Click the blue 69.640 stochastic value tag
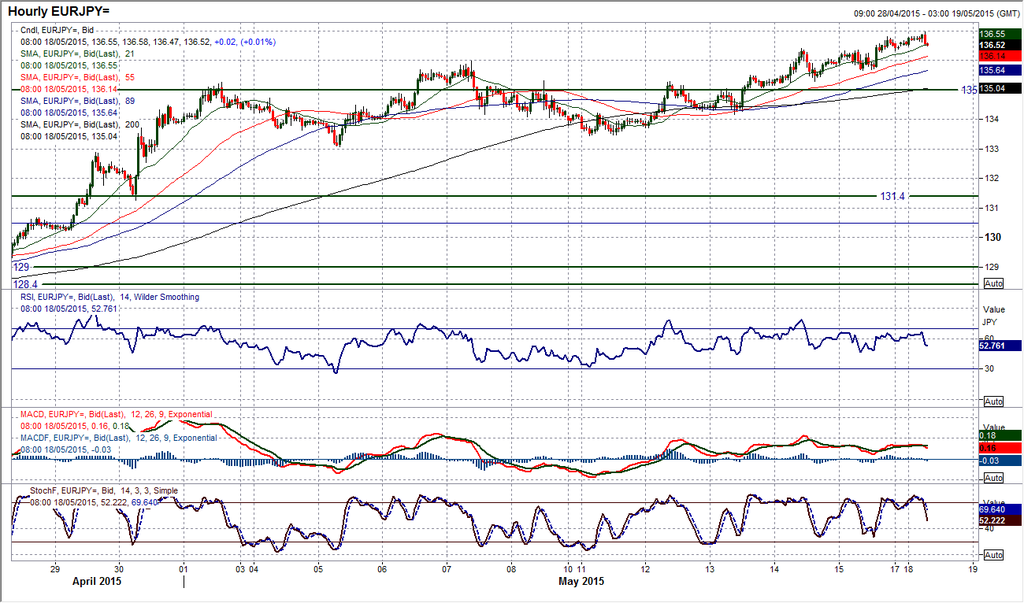The width and height of the screenshot is (1024, 603). click(999, 509)
